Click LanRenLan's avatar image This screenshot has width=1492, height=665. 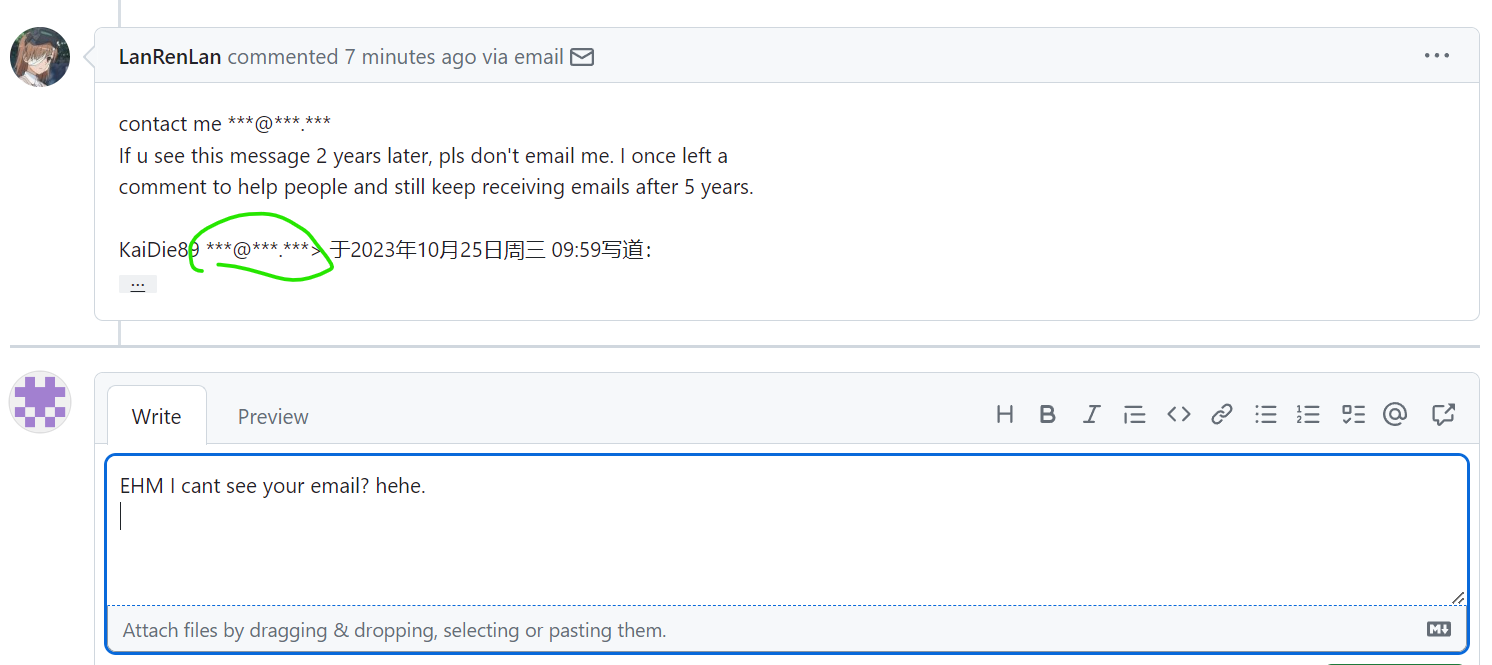tap(39, 56)
